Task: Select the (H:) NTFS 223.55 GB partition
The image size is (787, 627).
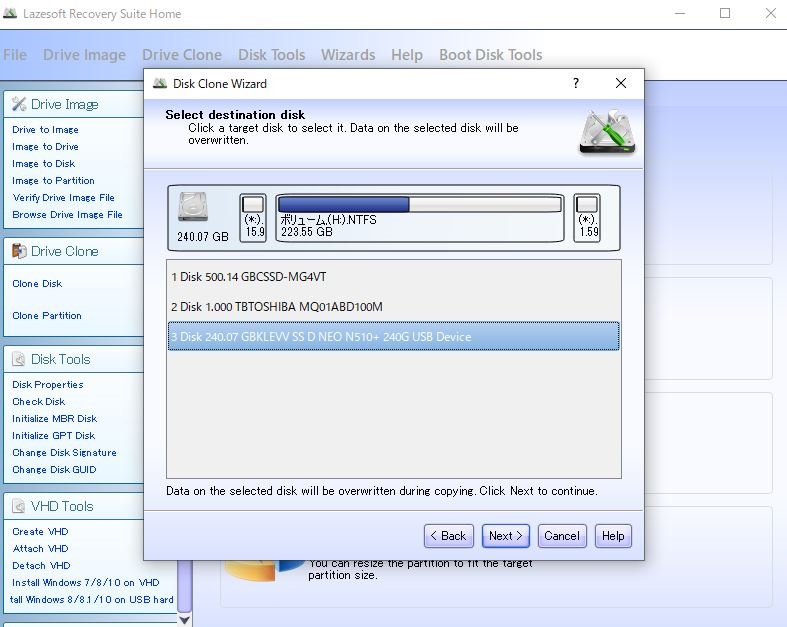Action: pos(420,218)
